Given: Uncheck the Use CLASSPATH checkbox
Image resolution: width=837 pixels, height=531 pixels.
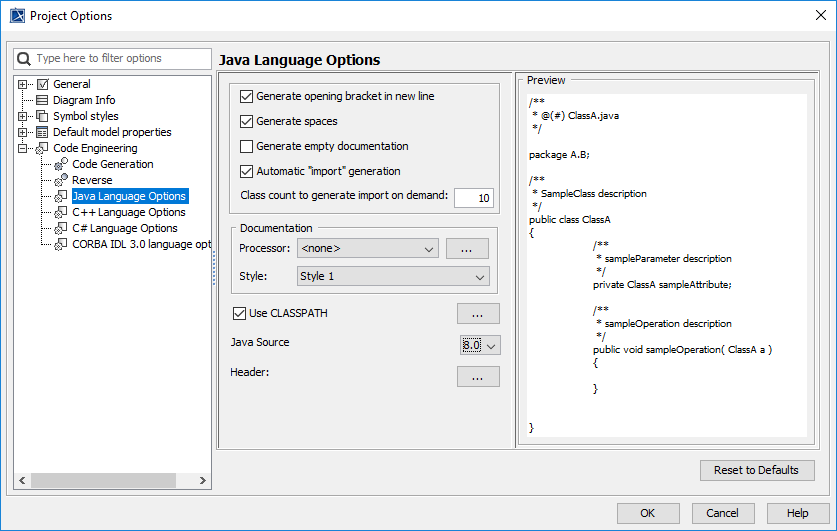Looking at the screenshot, I should click(x=239, y=313).
